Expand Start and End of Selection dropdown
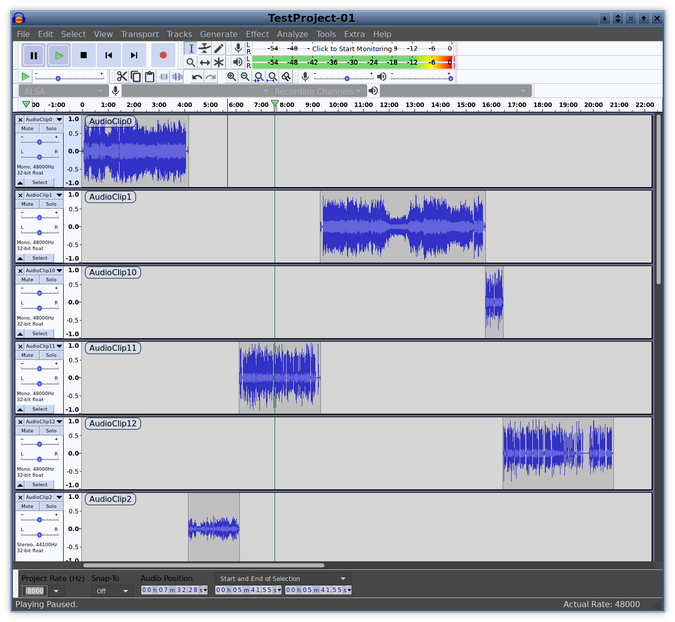 point(342,578)
